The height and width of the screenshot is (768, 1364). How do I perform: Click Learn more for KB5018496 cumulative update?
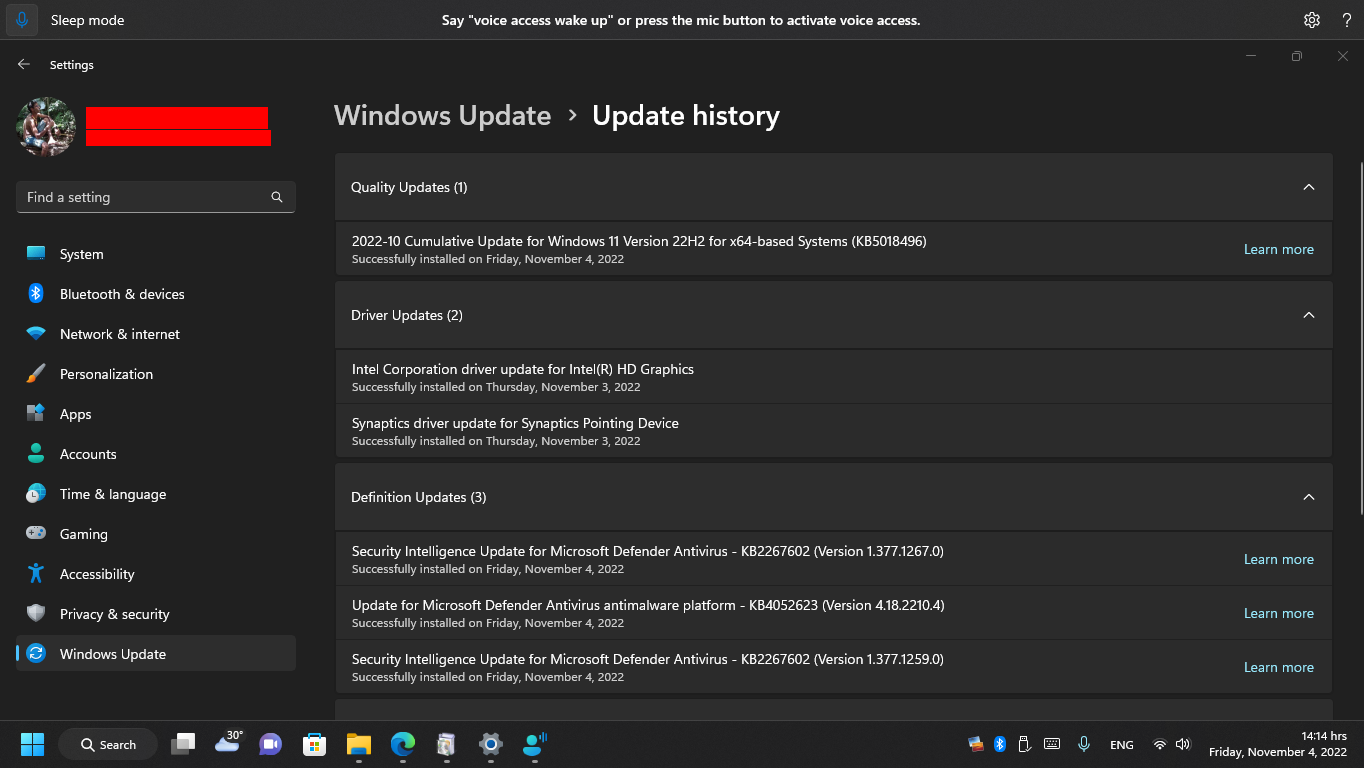tap(1279, 249)
